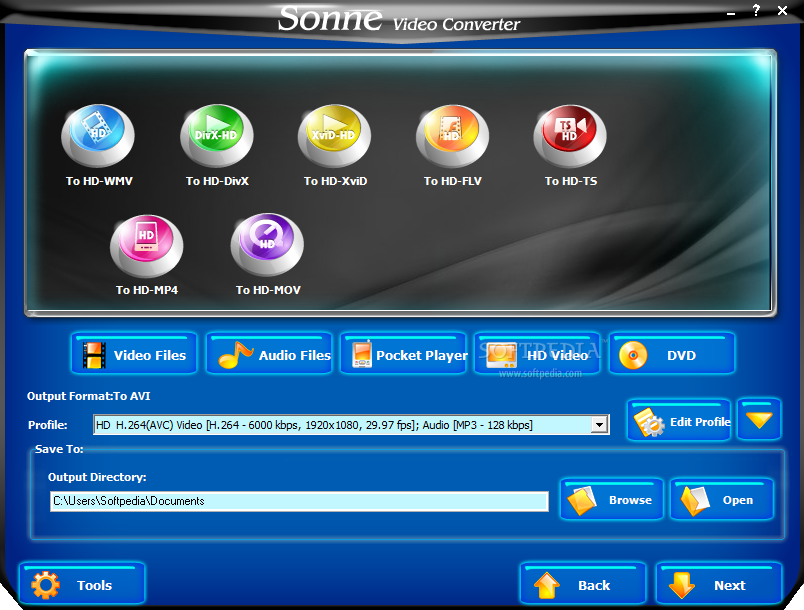Open the Profile combo box dropdown arrow
Viewport: 804px width, 610px height.
coord(599,424)
